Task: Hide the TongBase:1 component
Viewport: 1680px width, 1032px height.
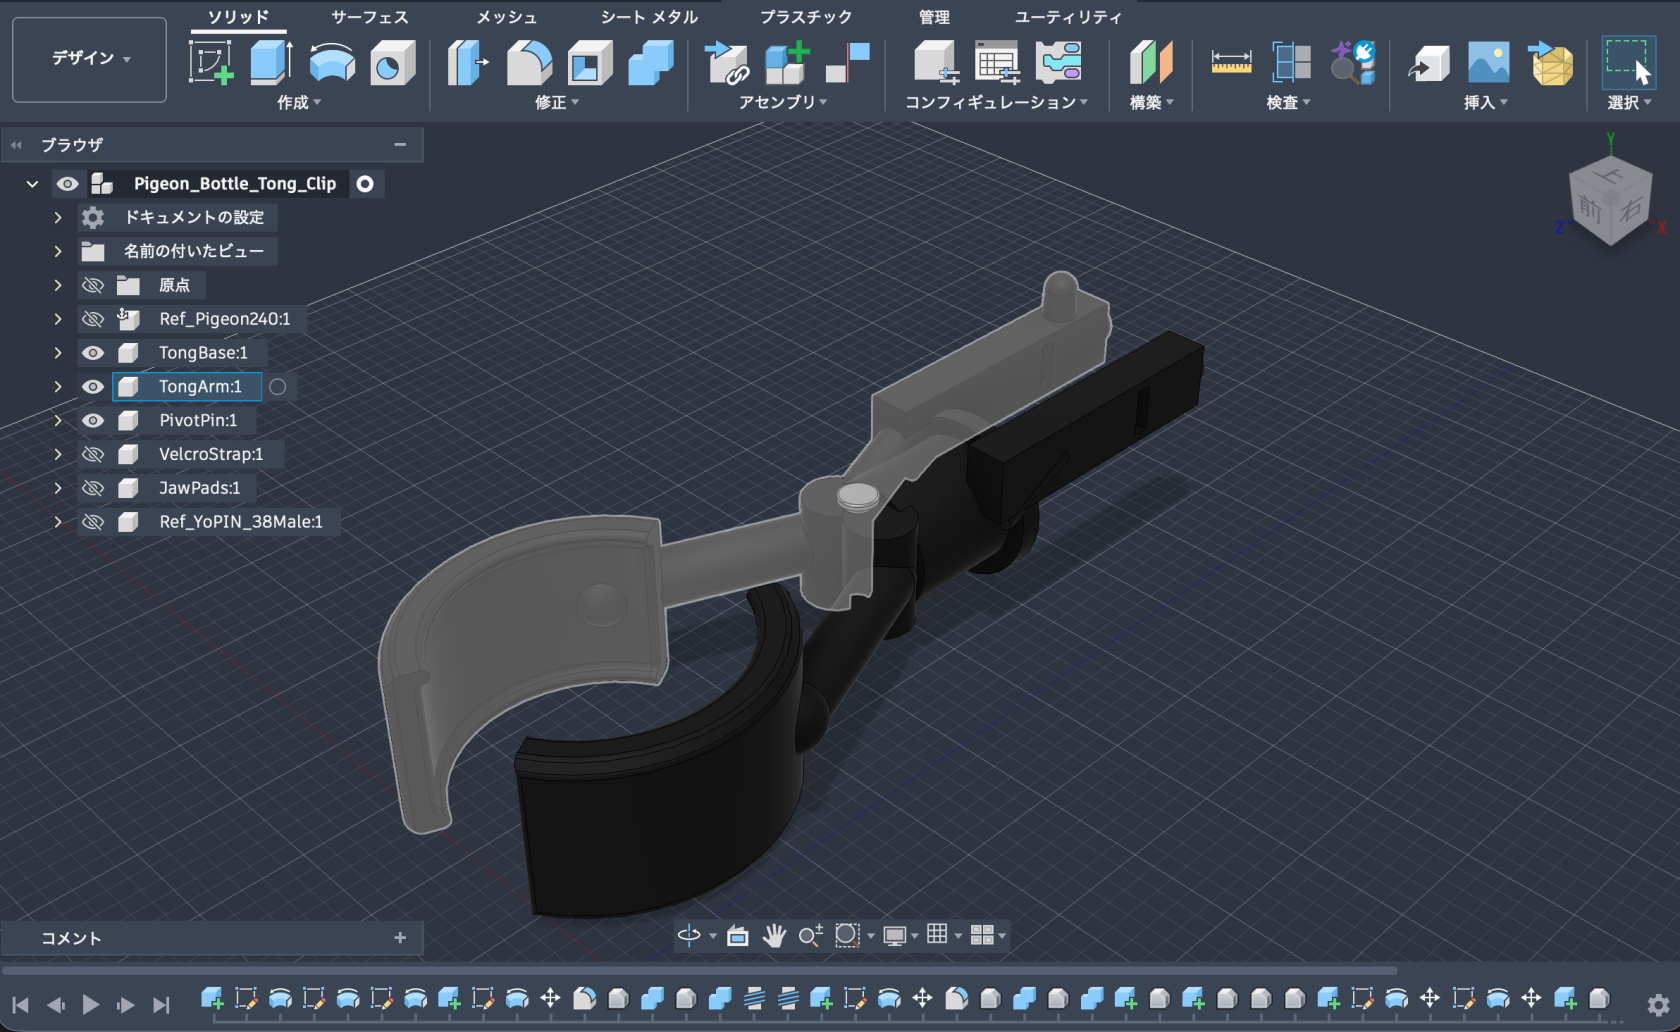Action: [93, 353]
